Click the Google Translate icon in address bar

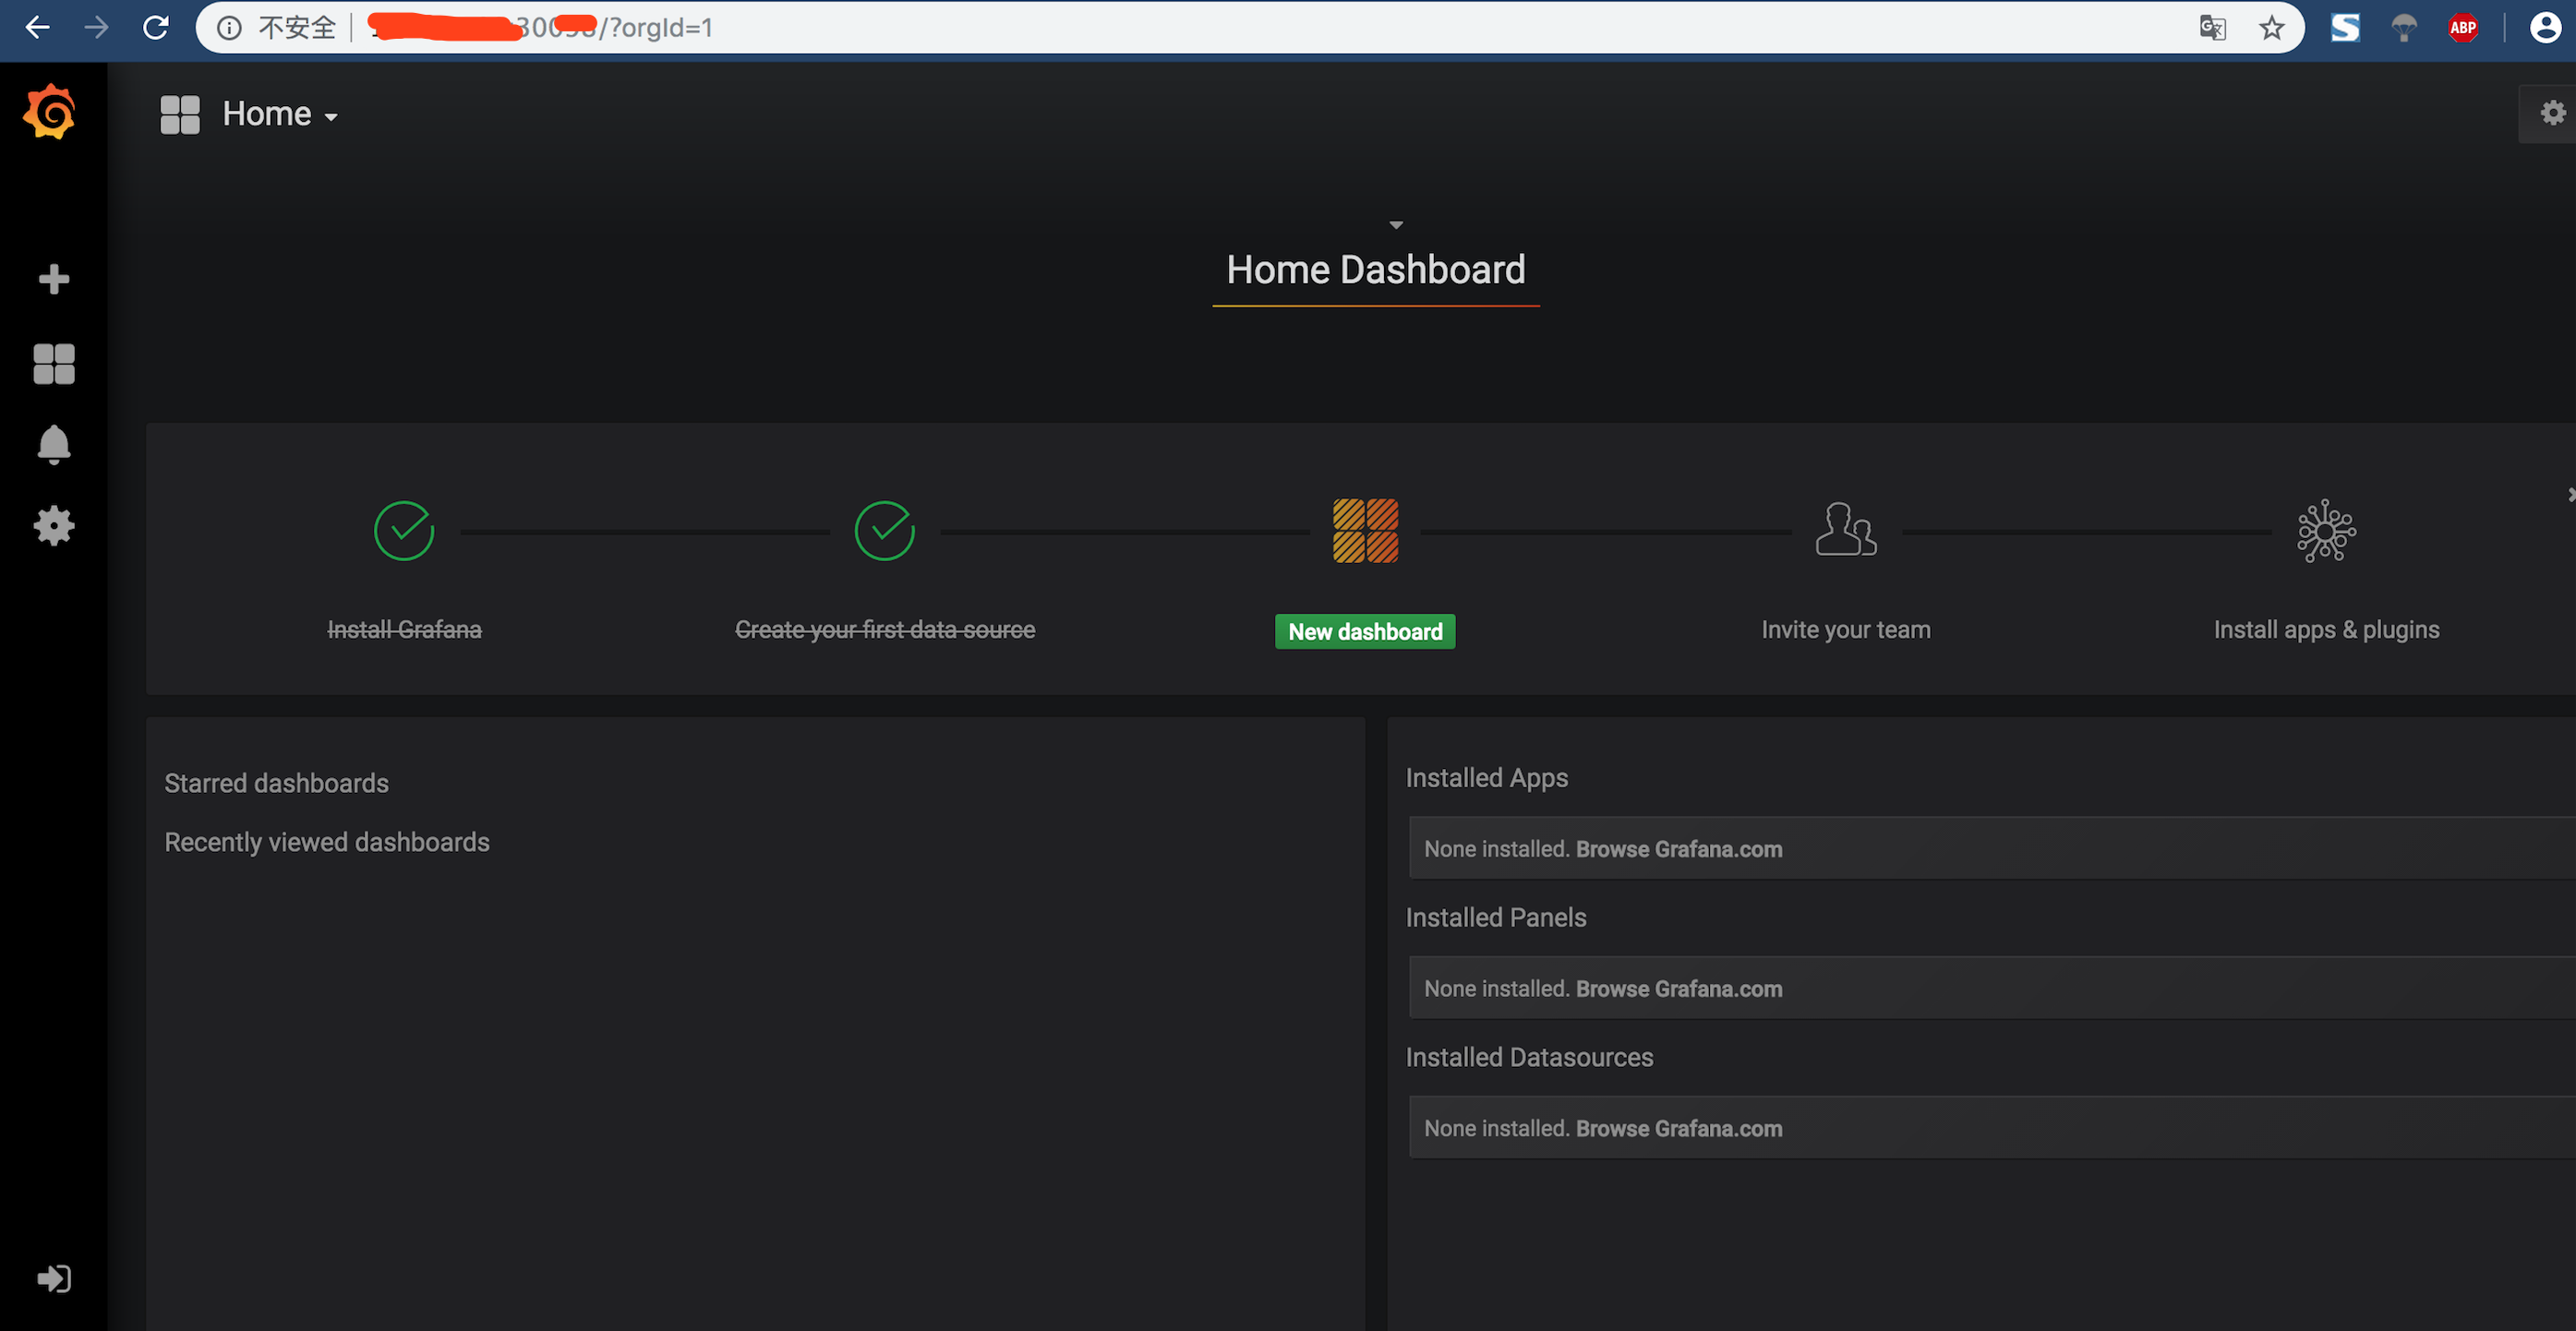click(x=2213, y=27)
